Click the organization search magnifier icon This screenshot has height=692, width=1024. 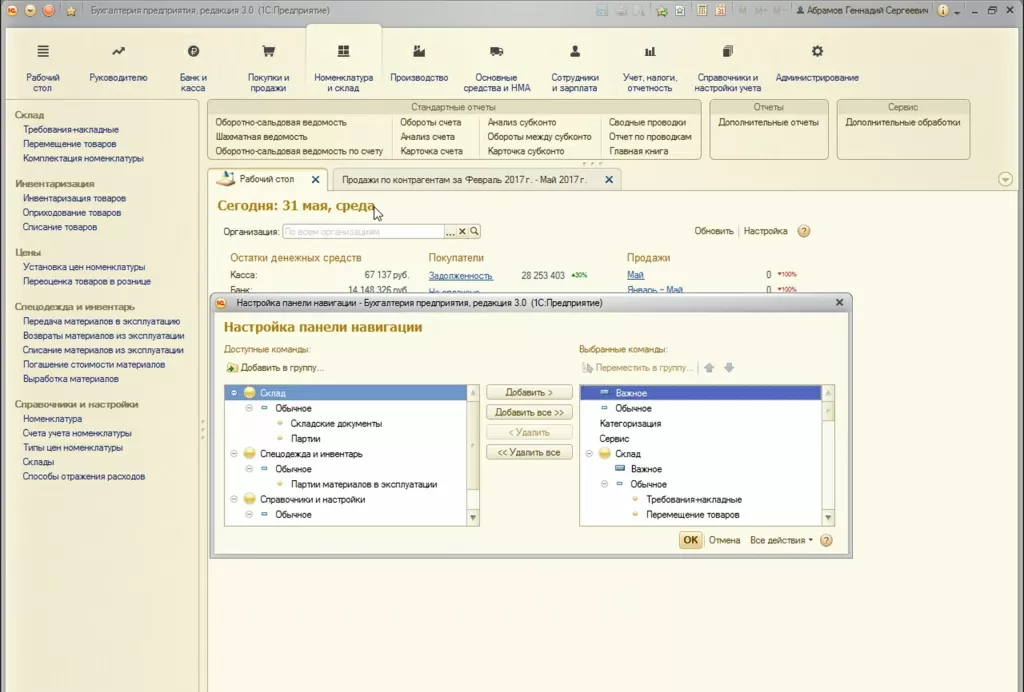[475, 231]
